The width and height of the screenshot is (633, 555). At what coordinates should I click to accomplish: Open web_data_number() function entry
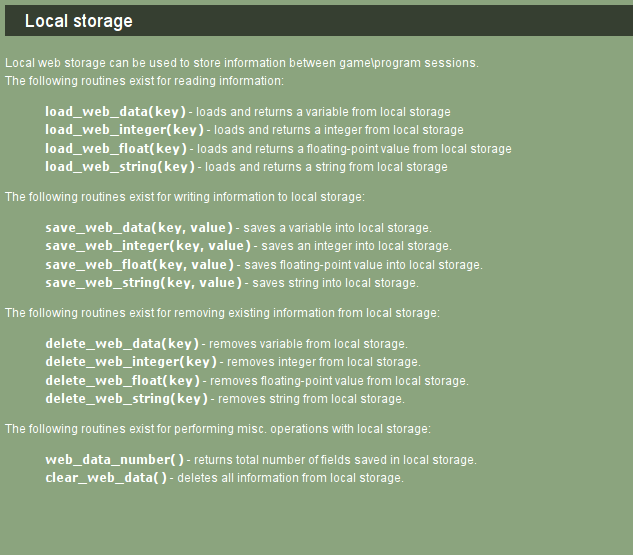114,460
